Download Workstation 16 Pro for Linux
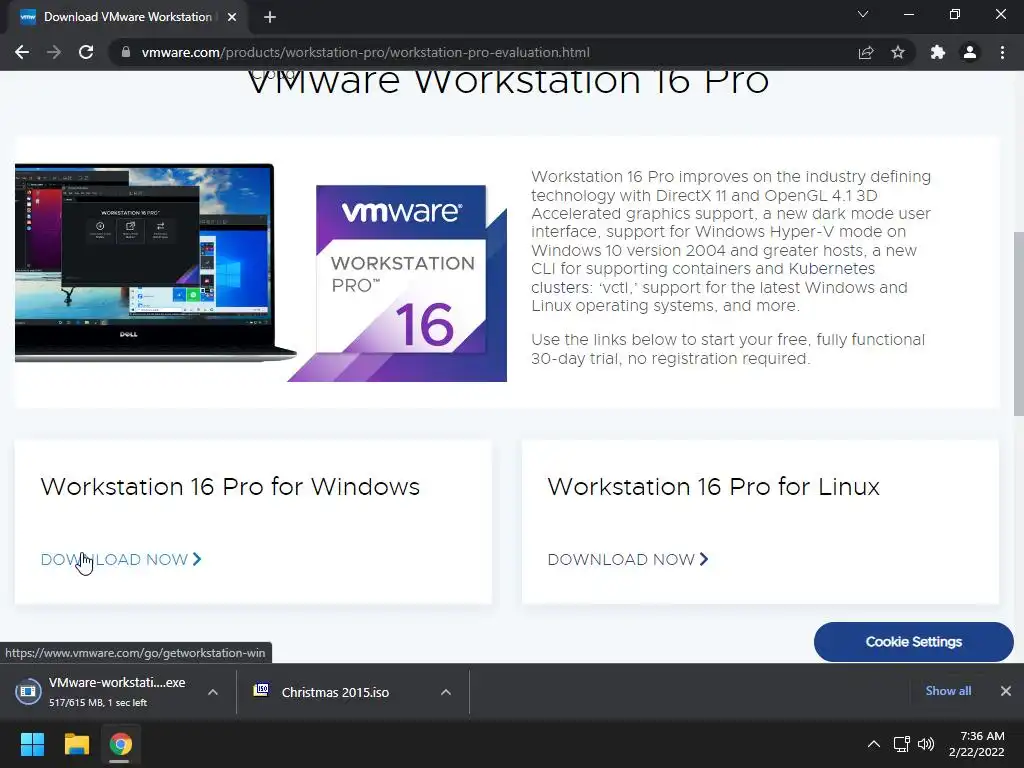Viewport: 1024px width, 768px height. click(x=628, y=560)
